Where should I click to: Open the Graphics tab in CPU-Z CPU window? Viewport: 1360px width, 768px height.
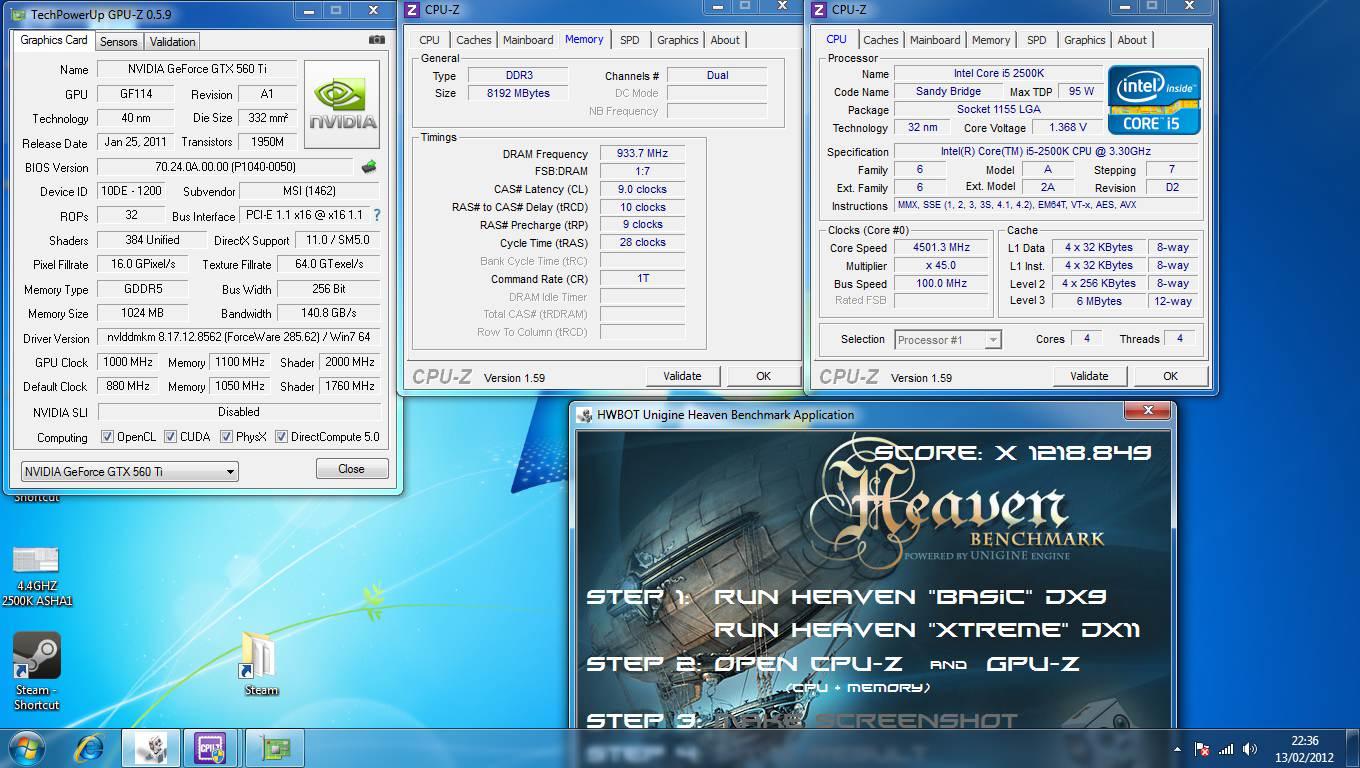[x=1084, y=40]
